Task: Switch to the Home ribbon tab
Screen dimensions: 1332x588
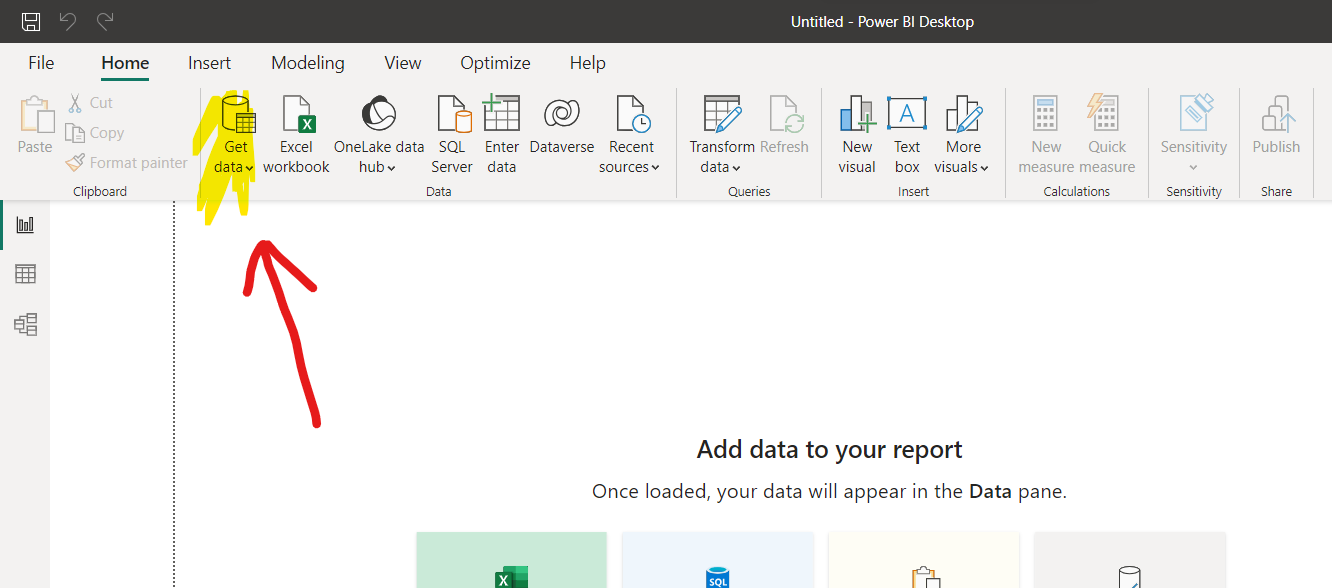Action: click(125, 63)
